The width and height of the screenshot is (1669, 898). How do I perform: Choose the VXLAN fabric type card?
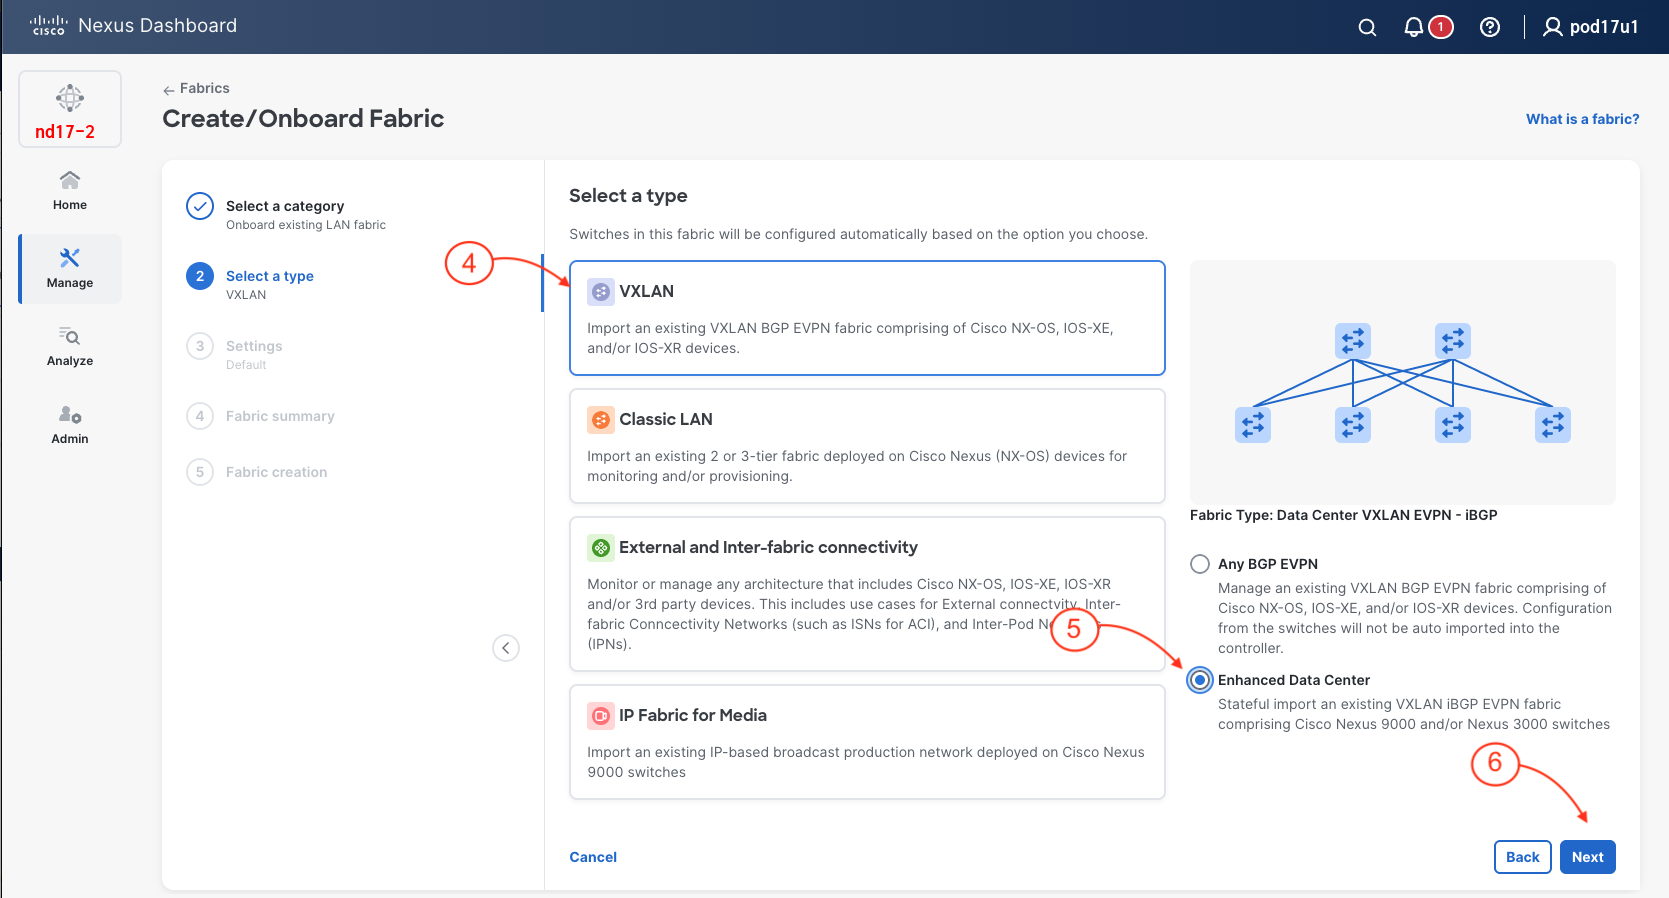coord(866,318)
